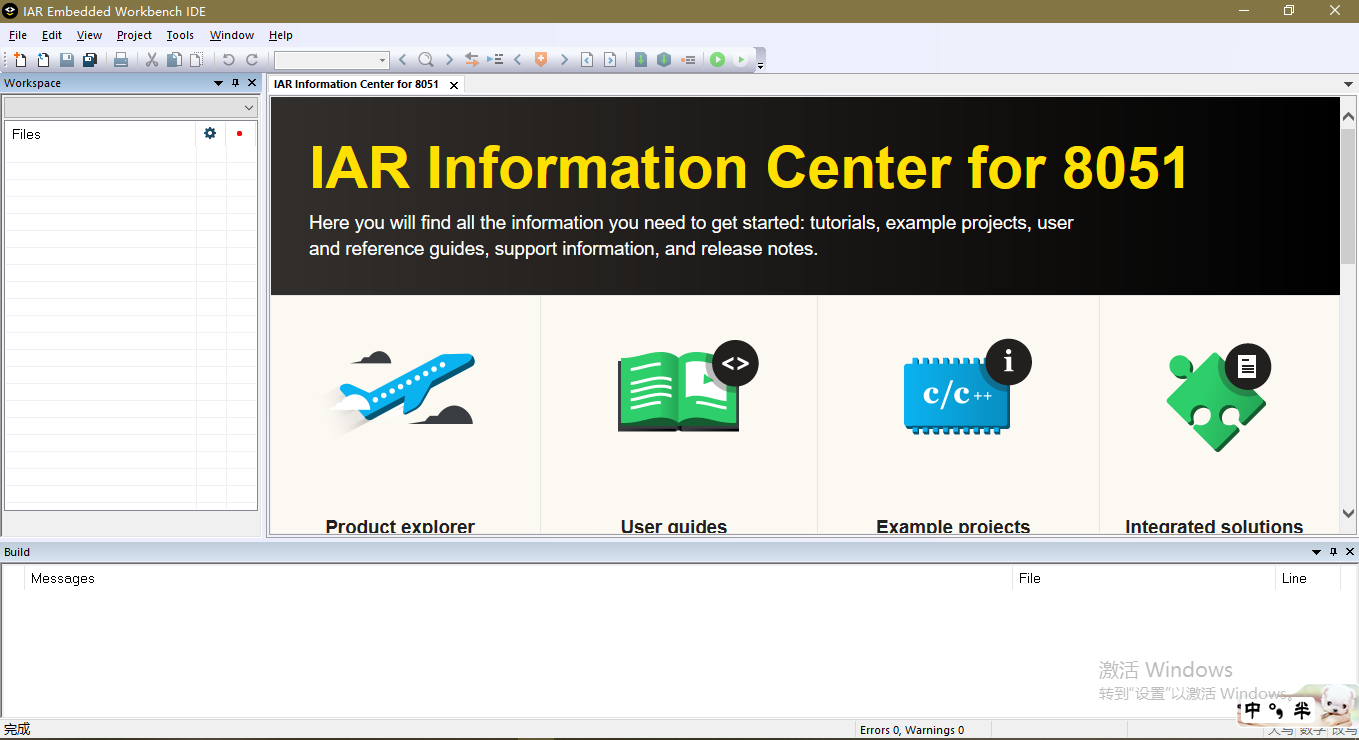Open the editor tab list dropdown arrow

tap(1348, 84)
